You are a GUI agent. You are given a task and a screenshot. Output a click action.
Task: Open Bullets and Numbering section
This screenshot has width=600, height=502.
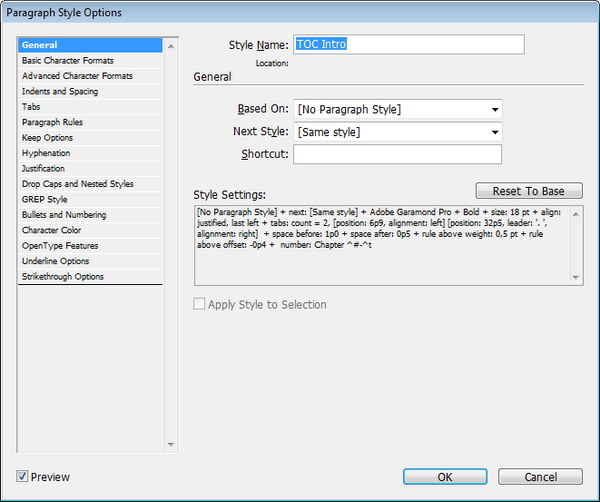click(x=90, y=215)
